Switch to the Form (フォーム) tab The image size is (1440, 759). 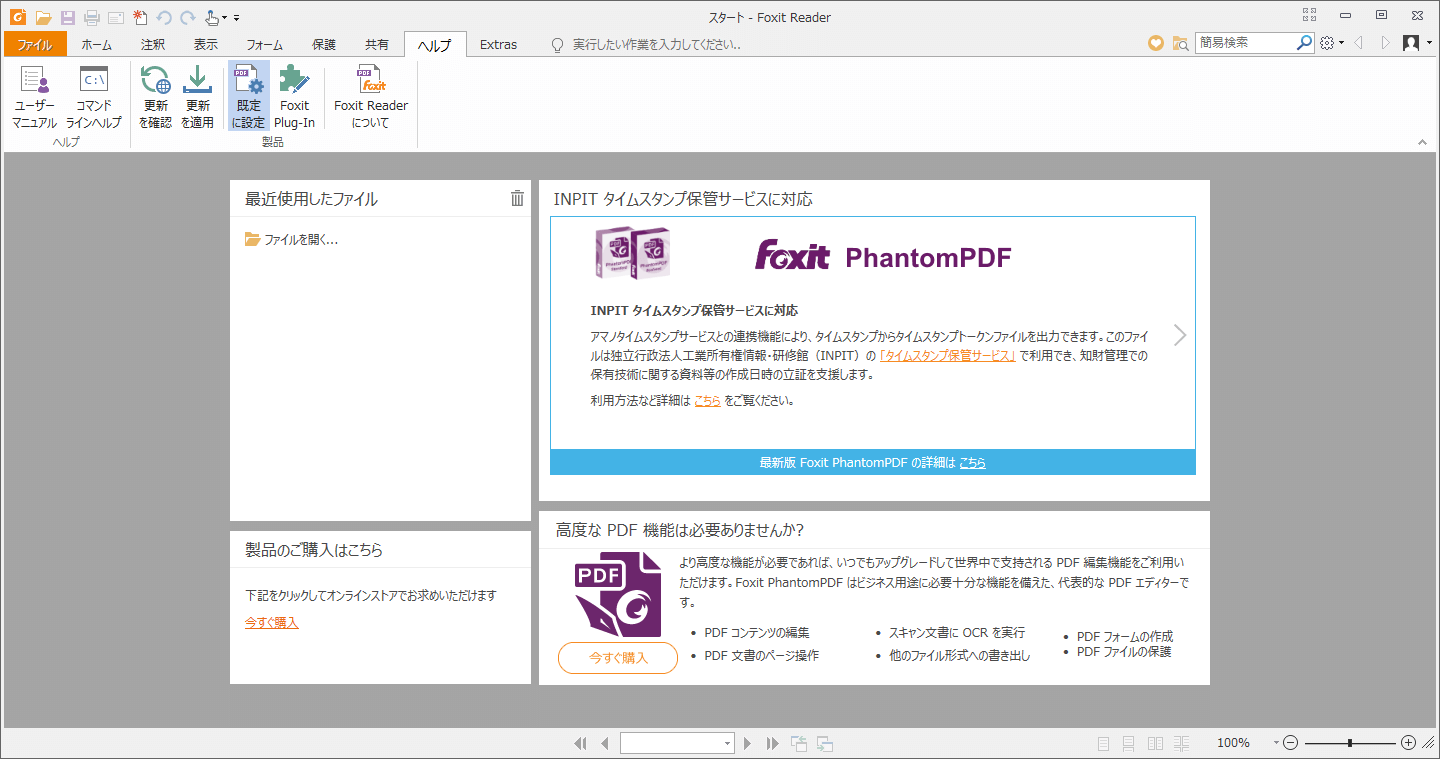(x=265, y=44)
